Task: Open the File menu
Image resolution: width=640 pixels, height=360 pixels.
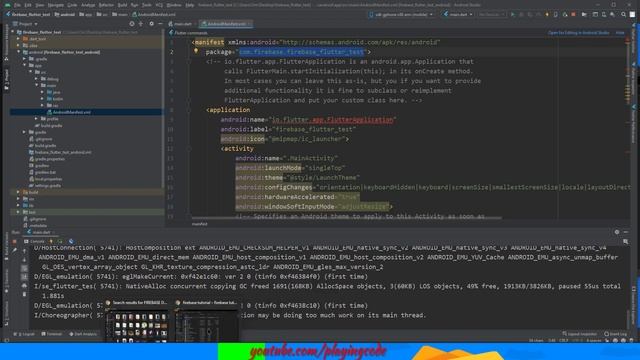Action: [x=17, y=5]
